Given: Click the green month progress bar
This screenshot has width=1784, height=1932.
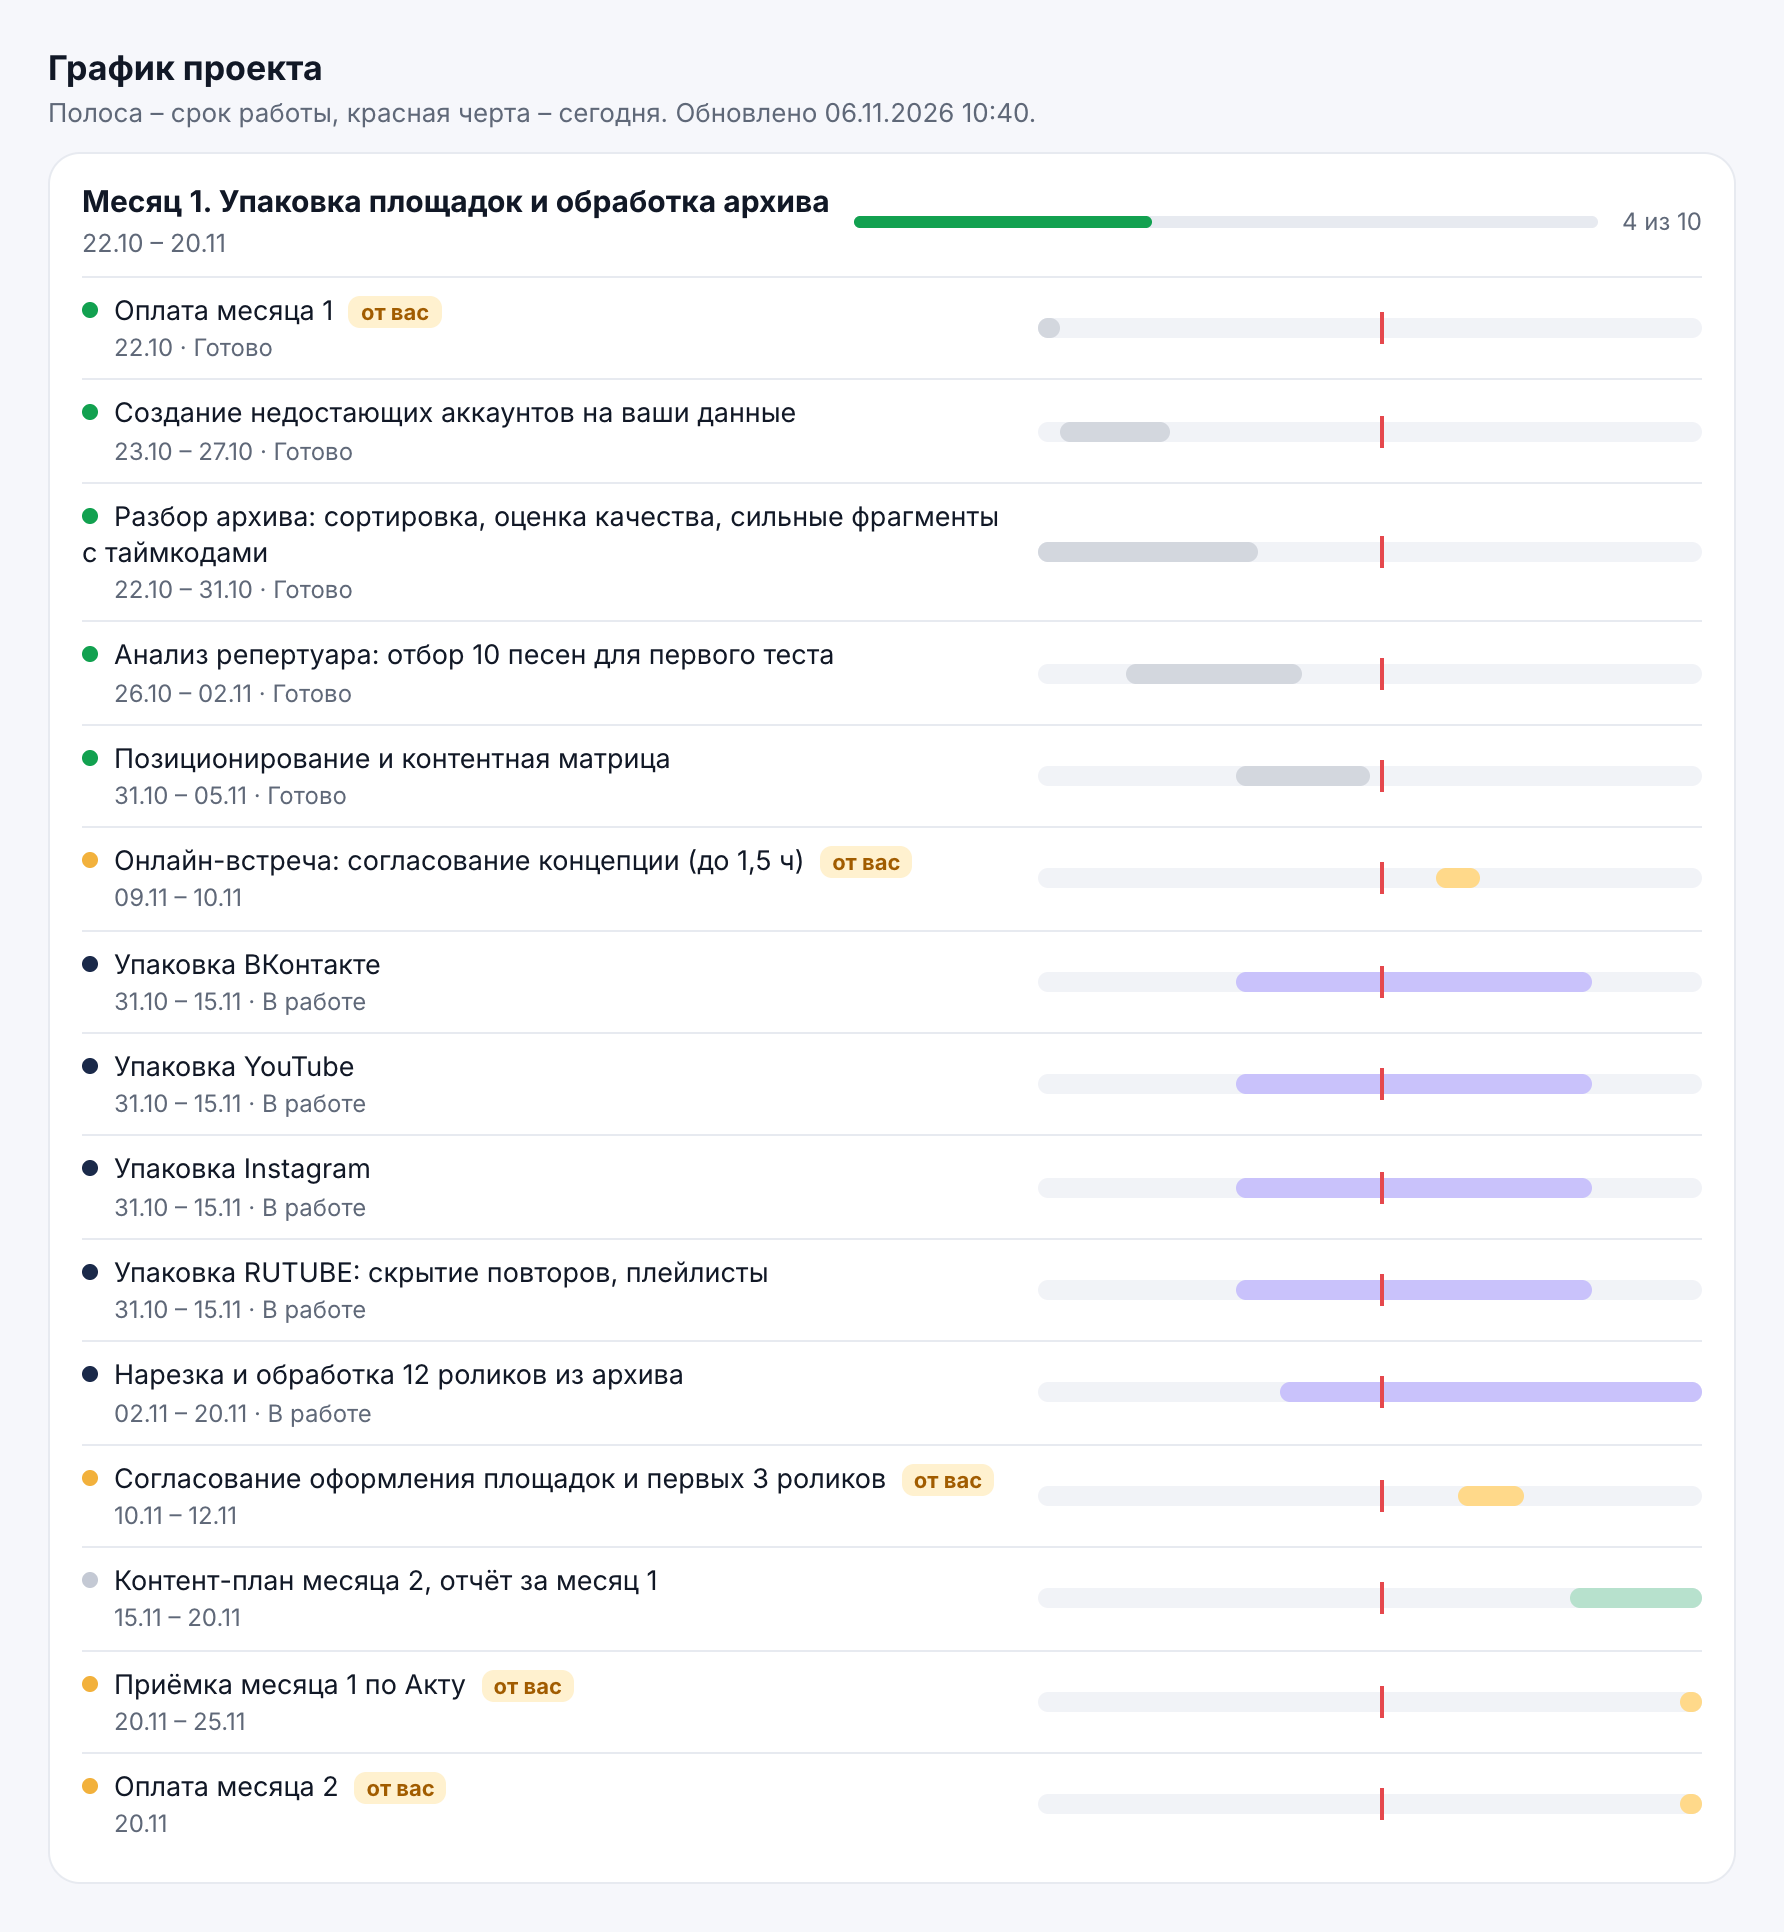Looking at the screenshot, I should click(1003, 222).
